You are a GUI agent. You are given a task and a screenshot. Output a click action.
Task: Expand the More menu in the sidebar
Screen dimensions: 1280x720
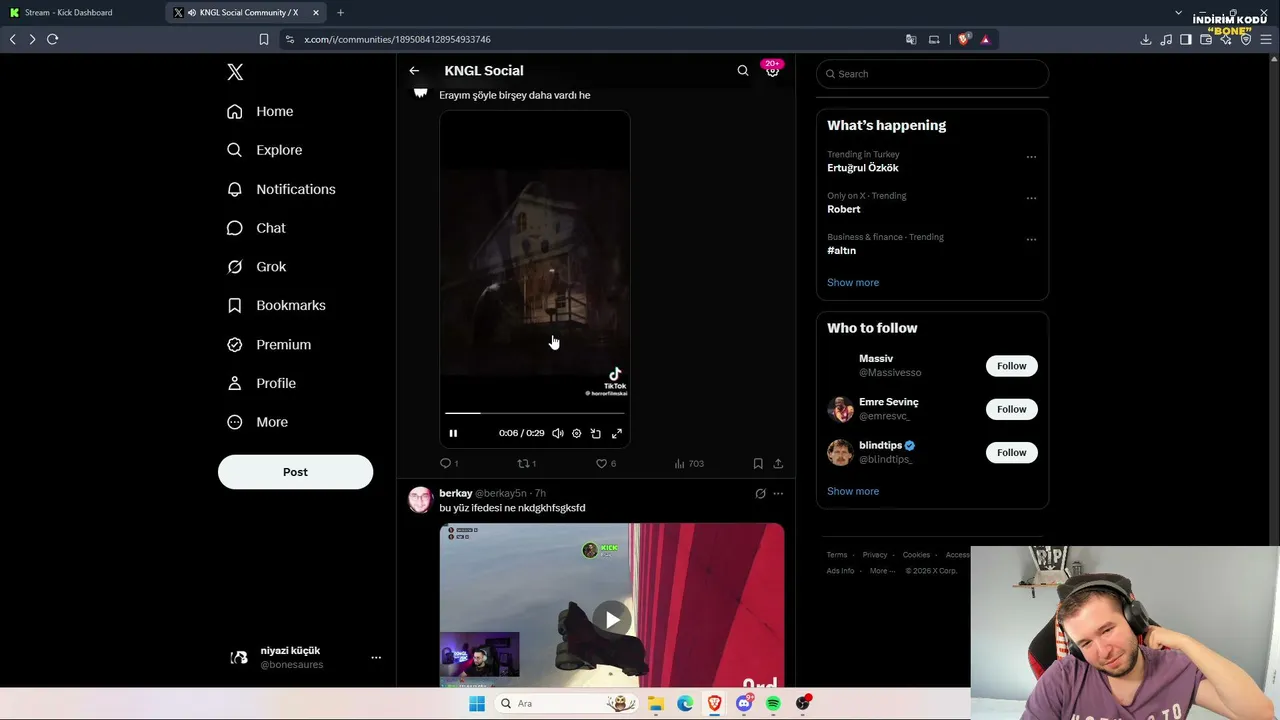(x=257, y=422)
